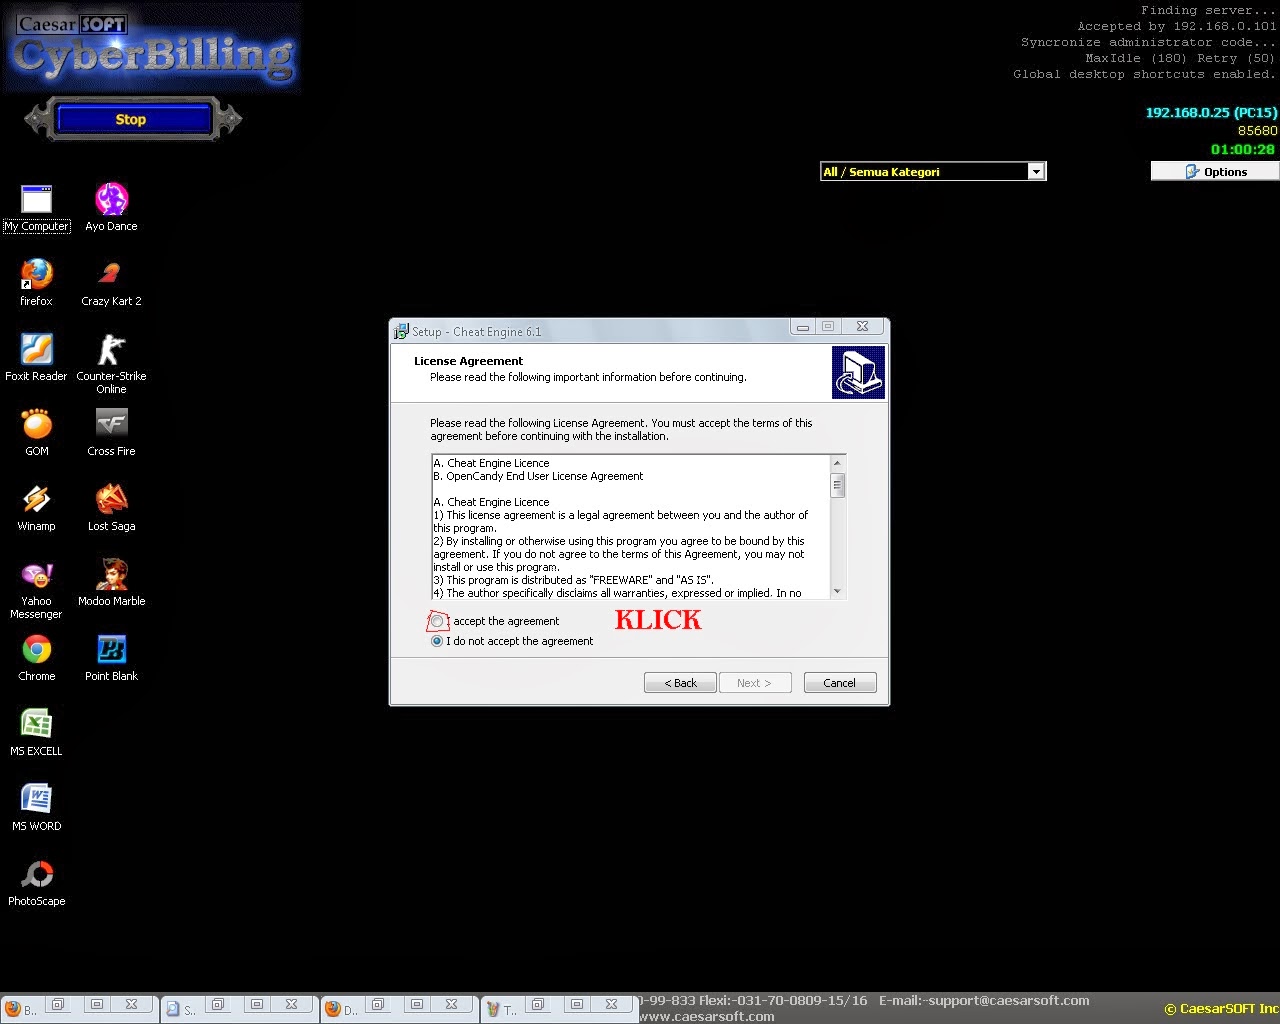Click the Stop button under CyberBilling logo

[130, 119]
